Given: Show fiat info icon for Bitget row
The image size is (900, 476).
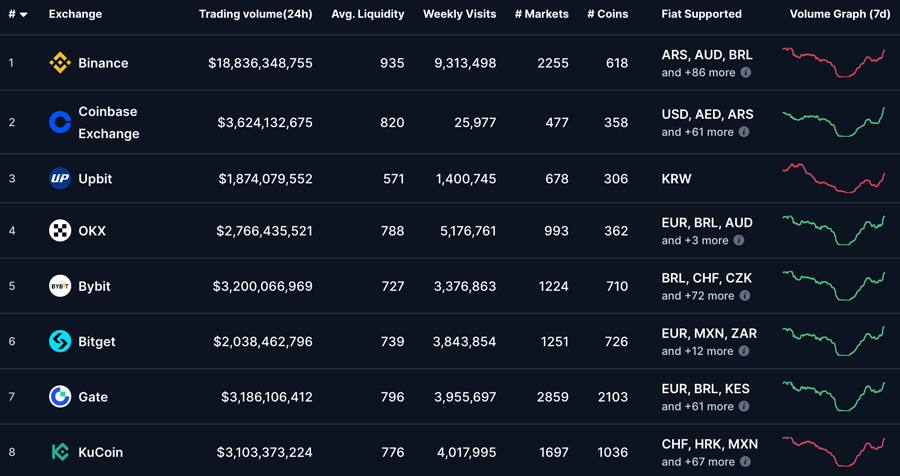Looking at the screenshot, I should pyautogui.click(x=744, y=351).
